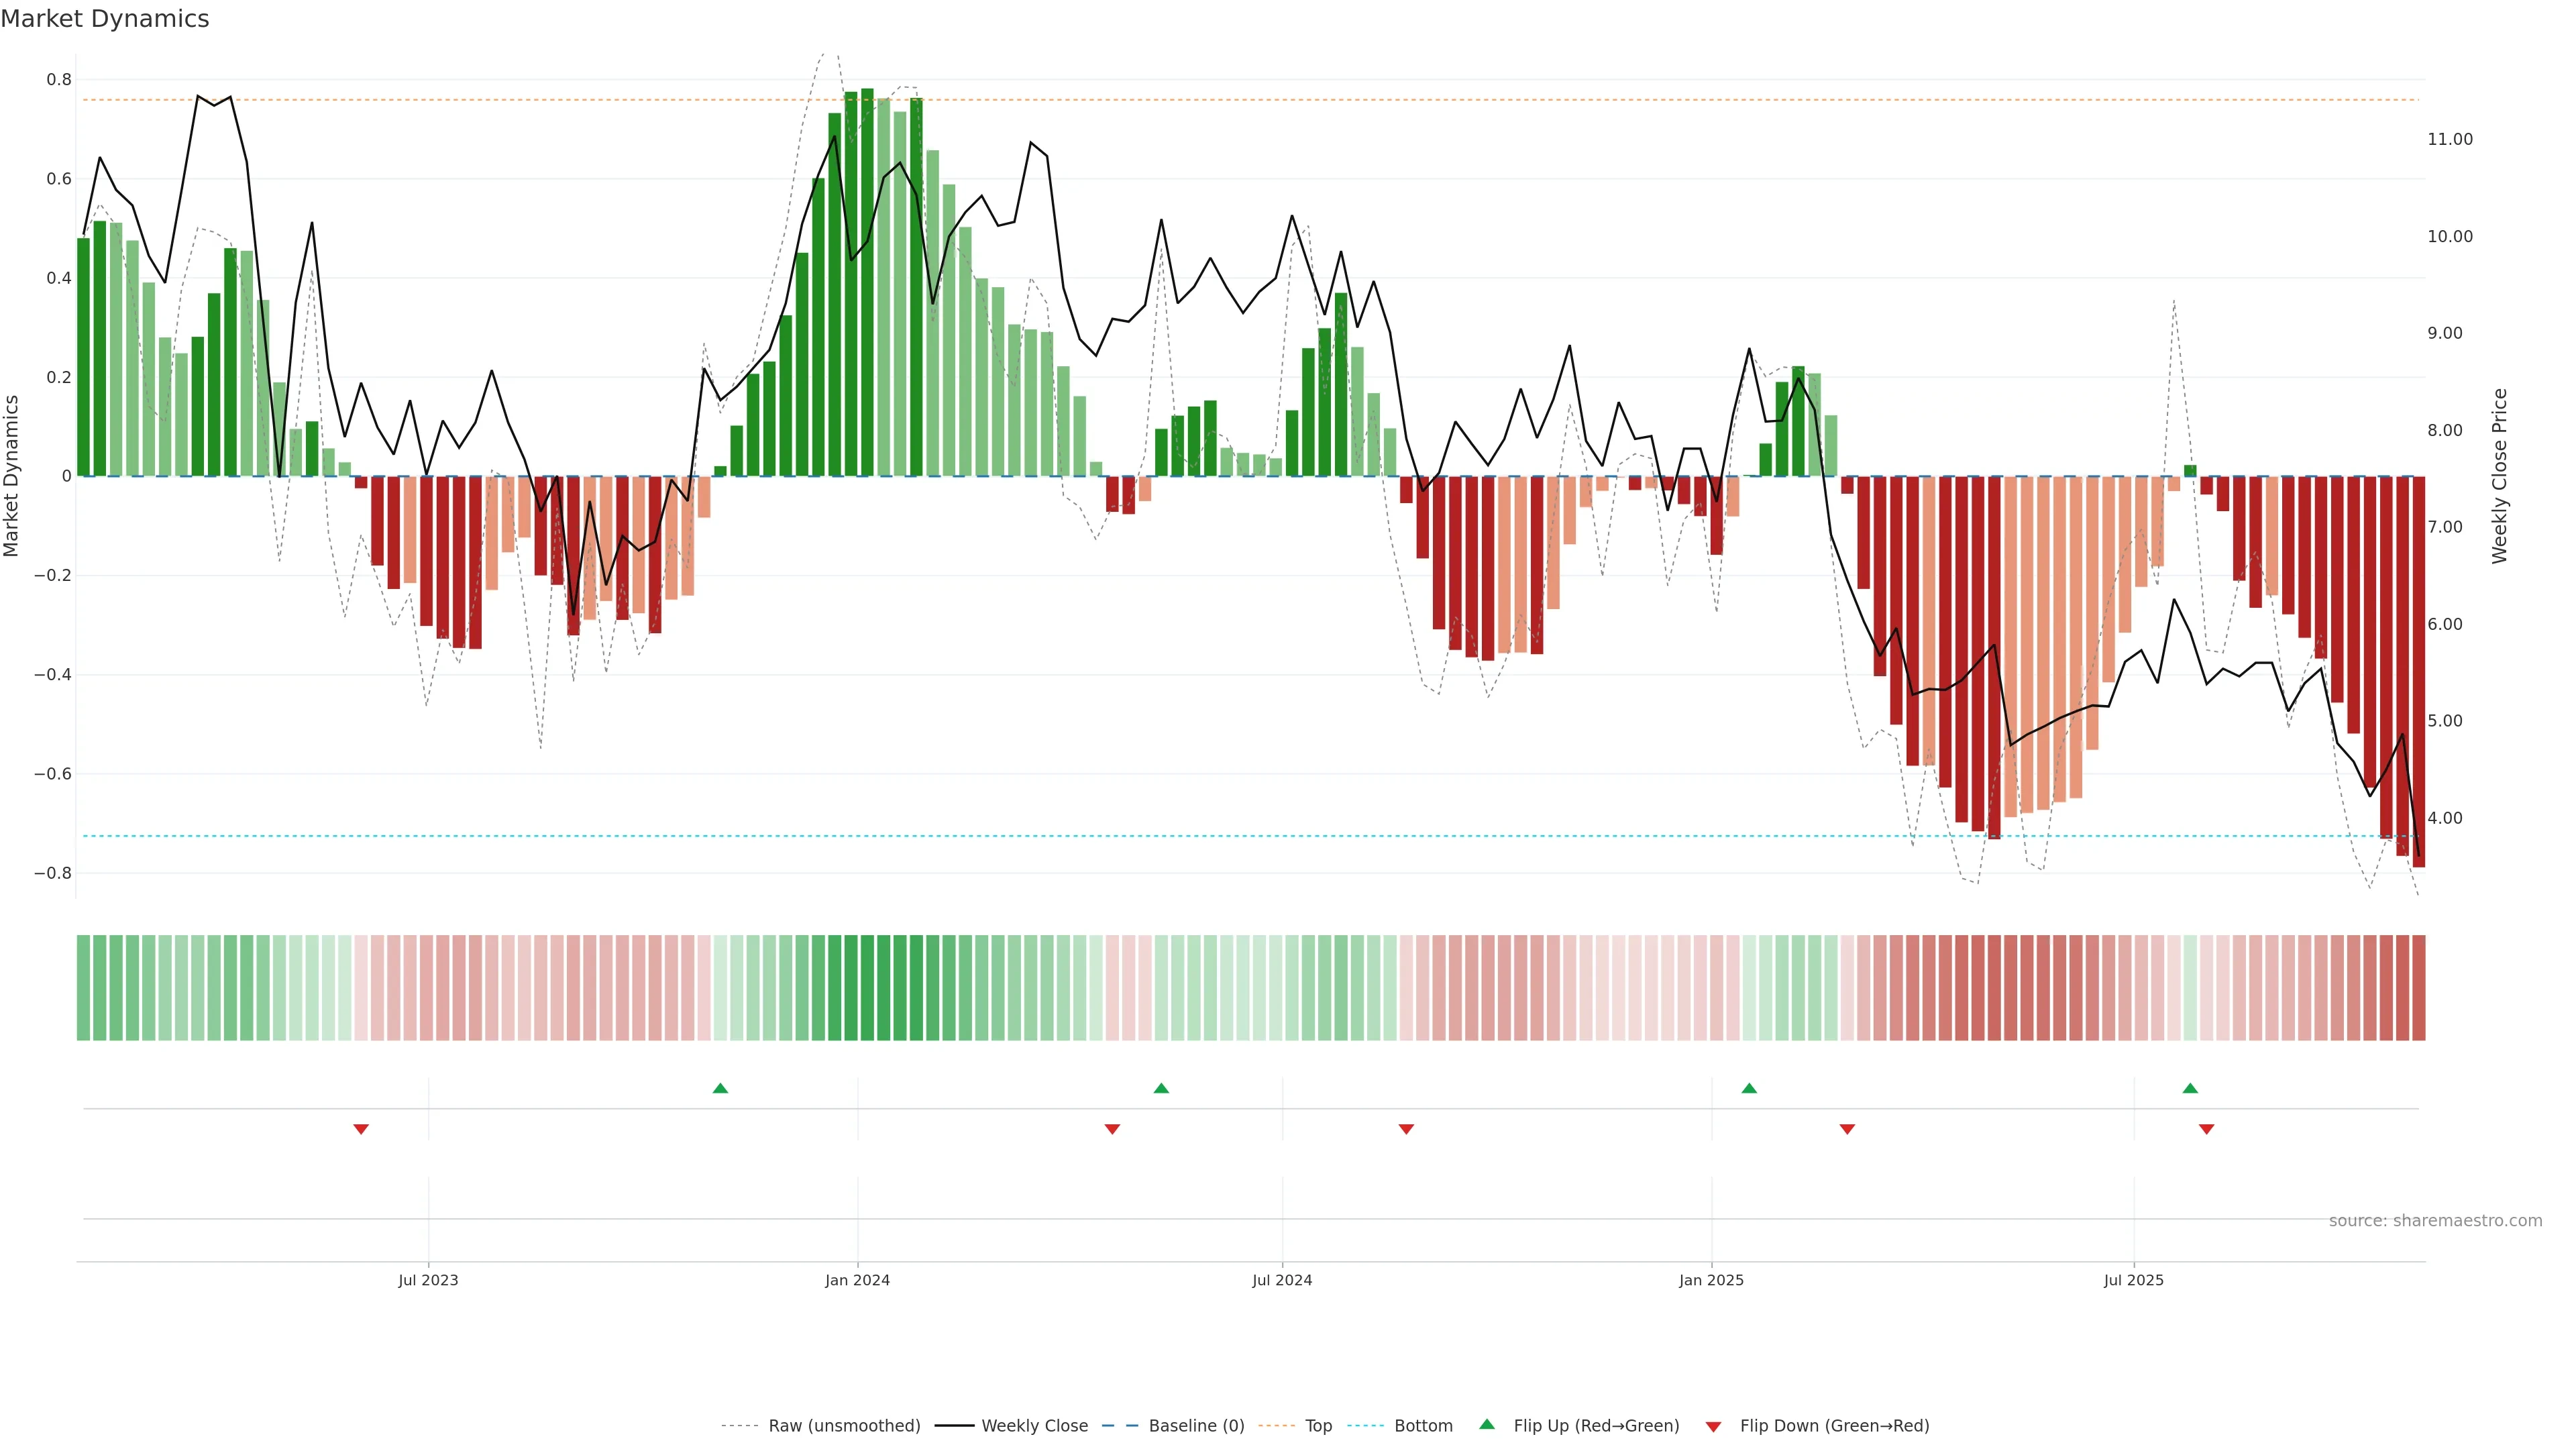The image size is (2576, 1449).
Task: Click the first red flip-down triangle before Jul 2023
Action: coord(361,1129)
